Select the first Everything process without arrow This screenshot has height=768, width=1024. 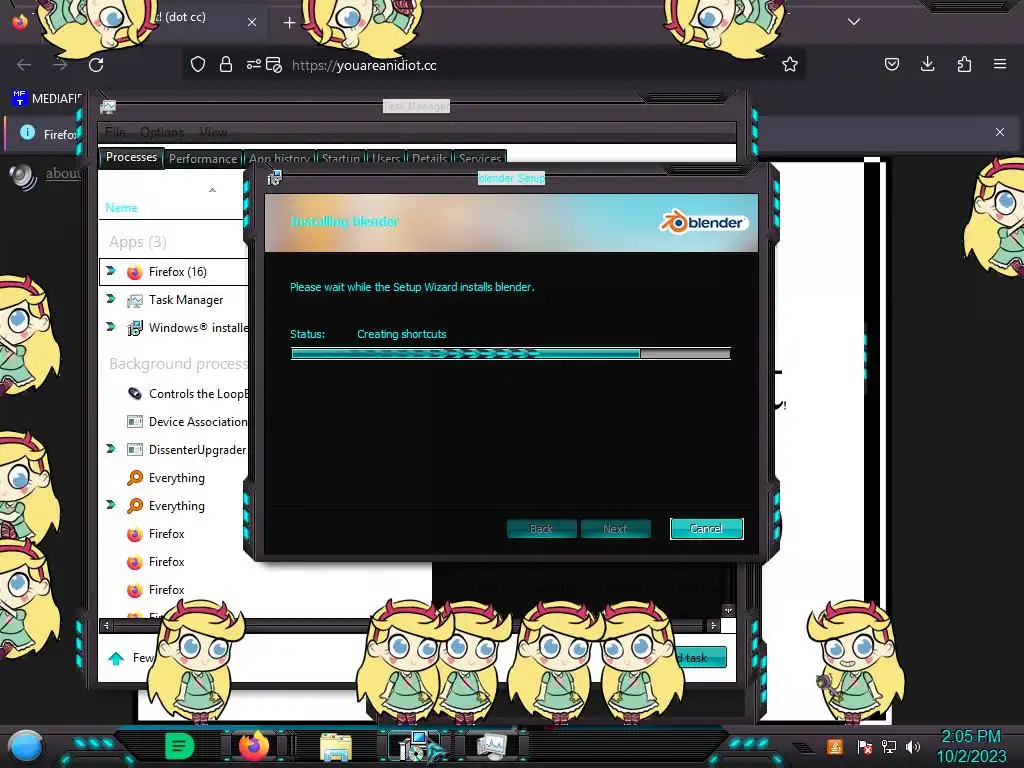pos(174,478)
